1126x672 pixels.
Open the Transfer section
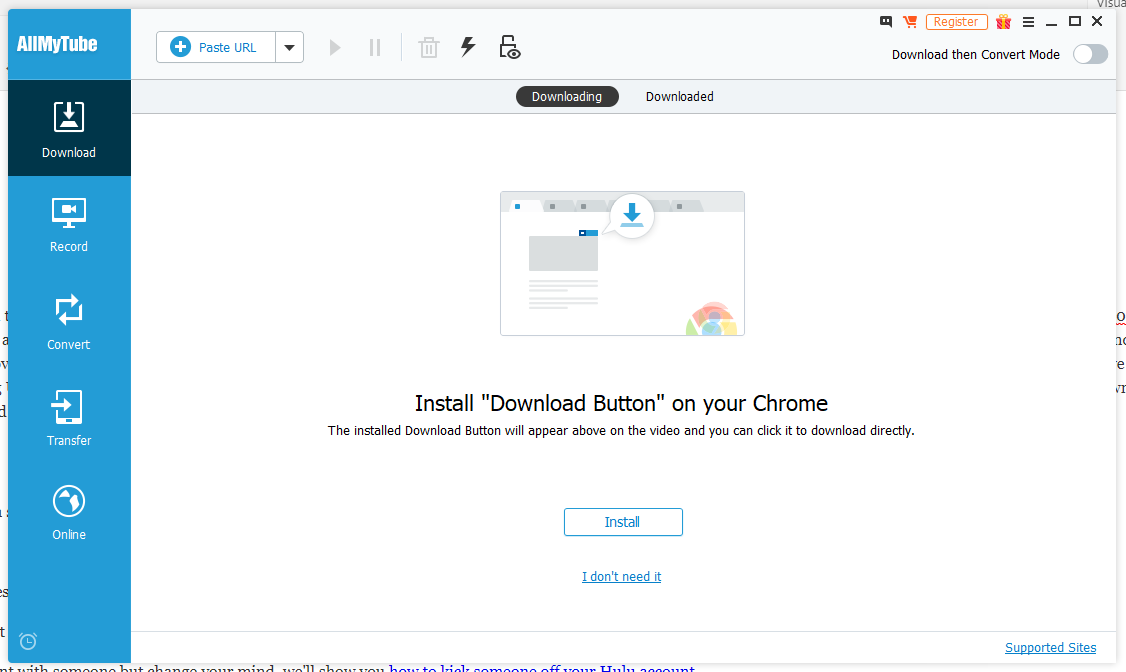[69, 419]
